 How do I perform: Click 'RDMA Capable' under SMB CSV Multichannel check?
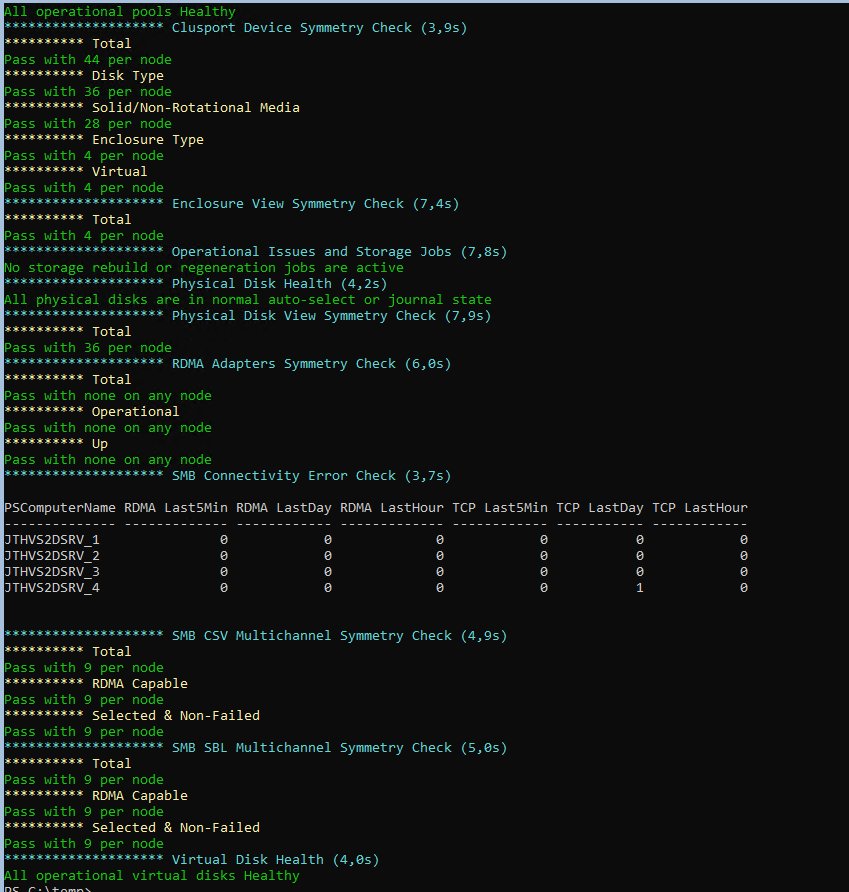click(x=139, y=683)
